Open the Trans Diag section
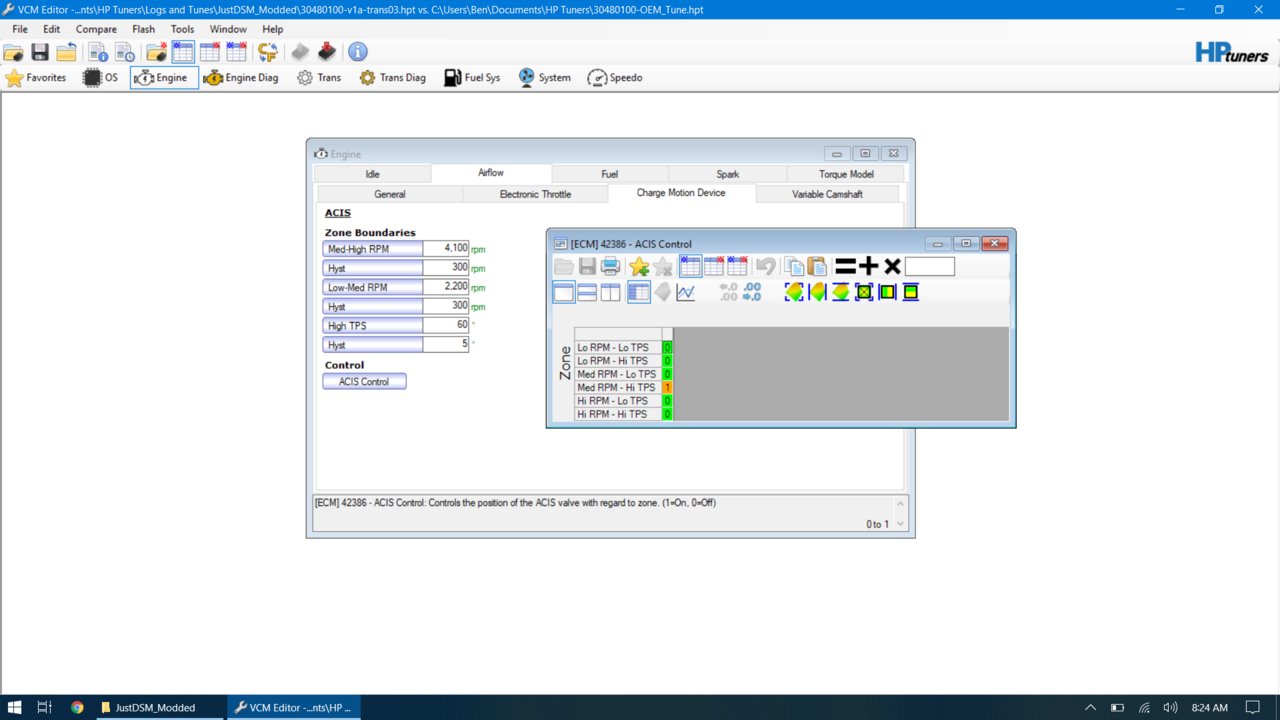 (393, 78)
